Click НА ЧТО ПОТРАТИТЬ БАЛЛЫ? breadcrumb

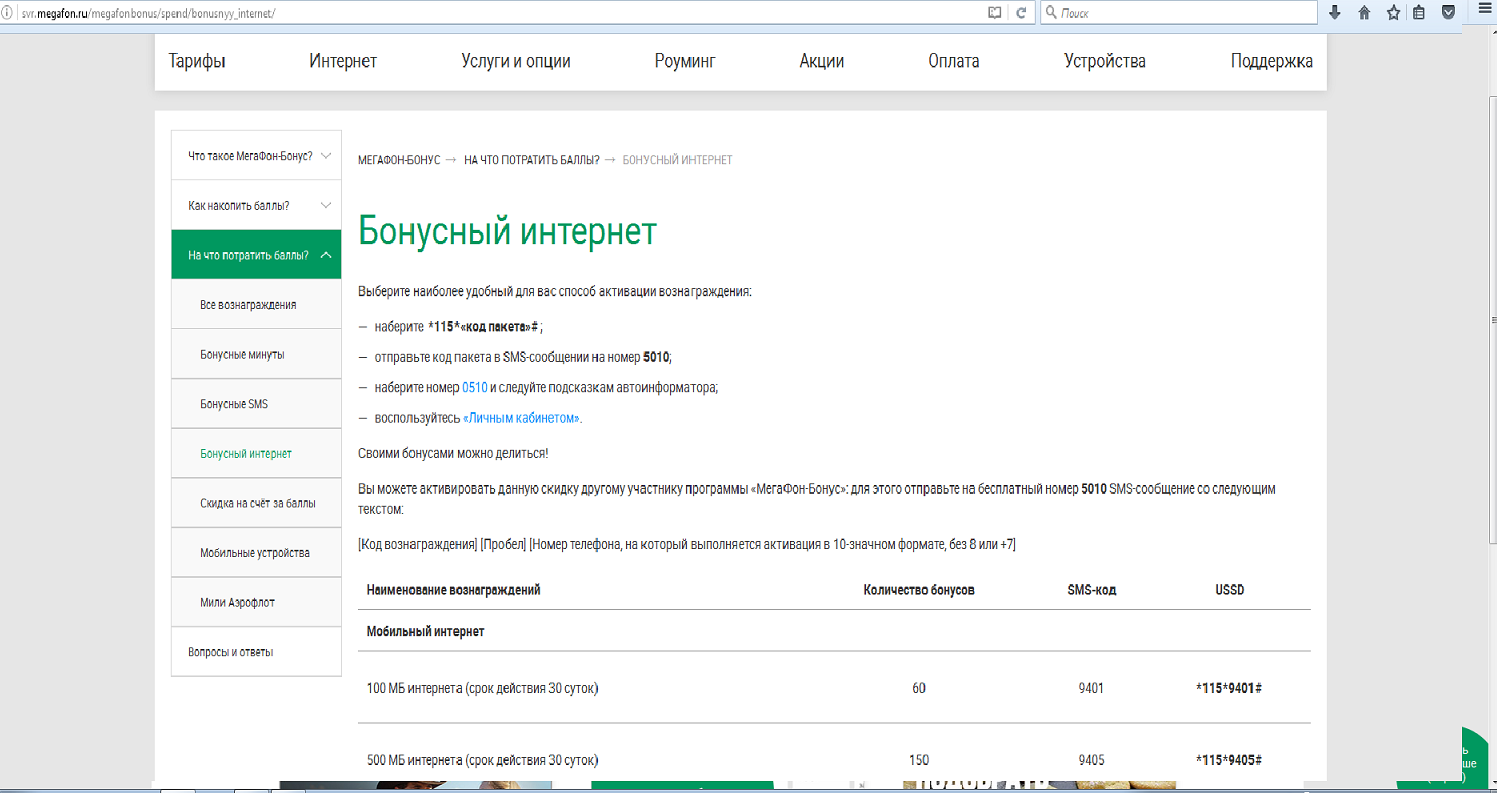coord(532,160)
